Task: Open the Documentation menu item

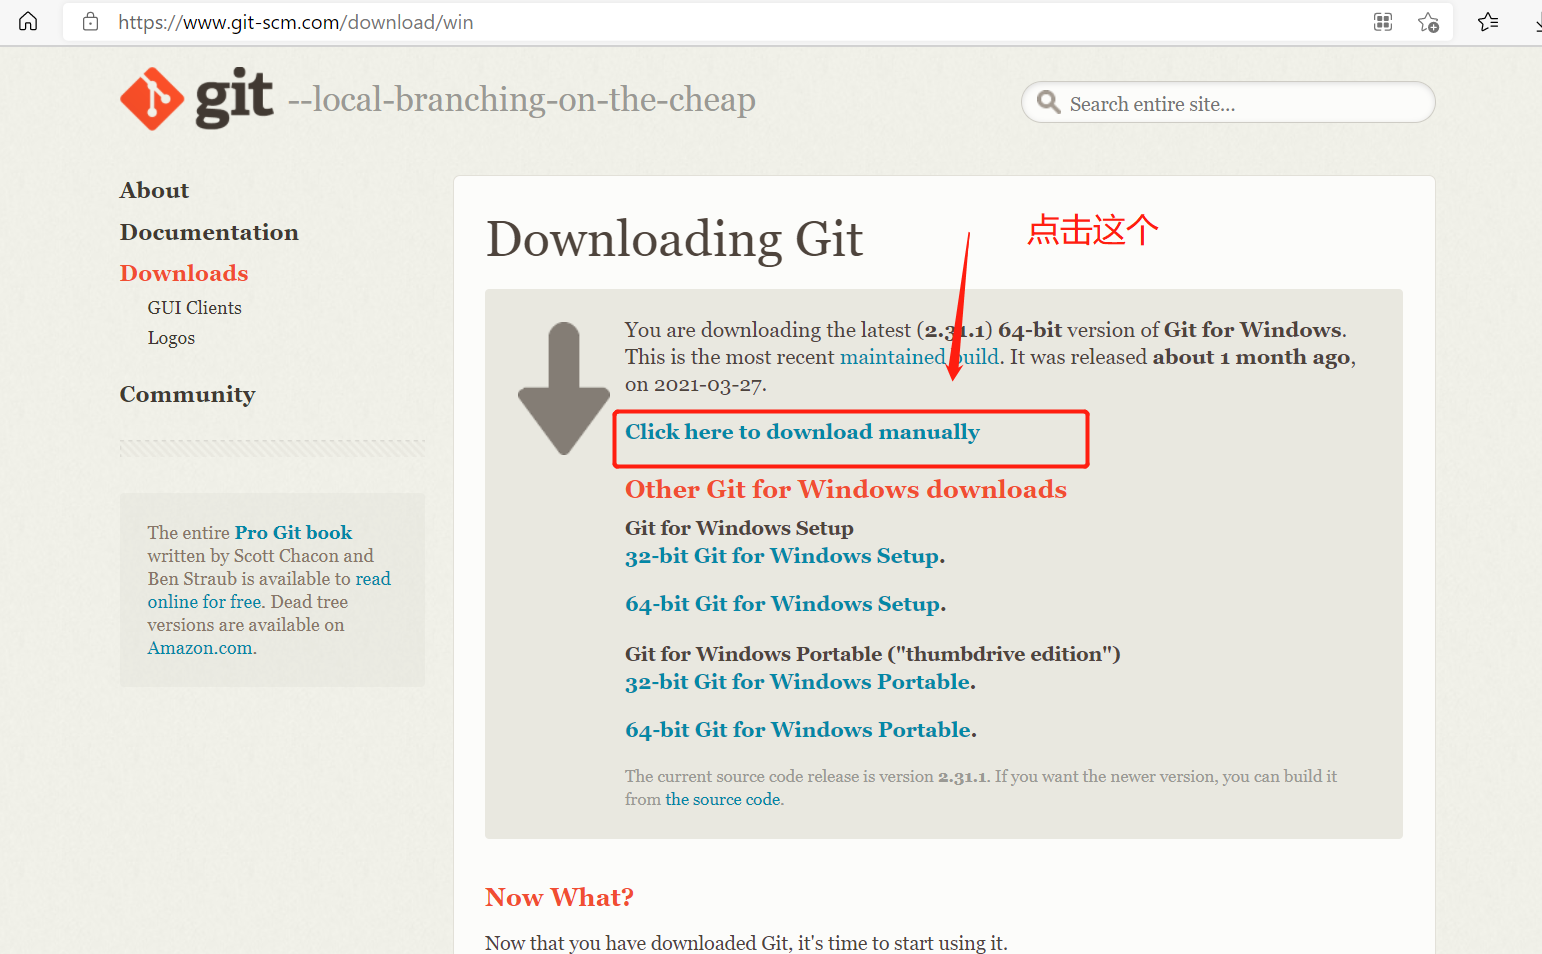Action: pos(209,232)
